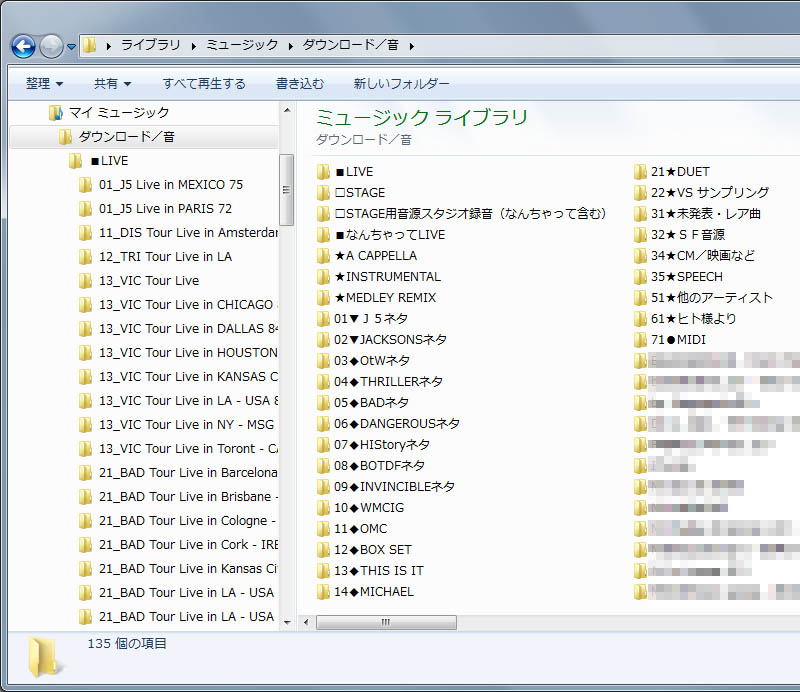The image size is (800, 692).
Task: Click folder icon of ★MEDLEY REMIX
Action: tap(323, 298)
